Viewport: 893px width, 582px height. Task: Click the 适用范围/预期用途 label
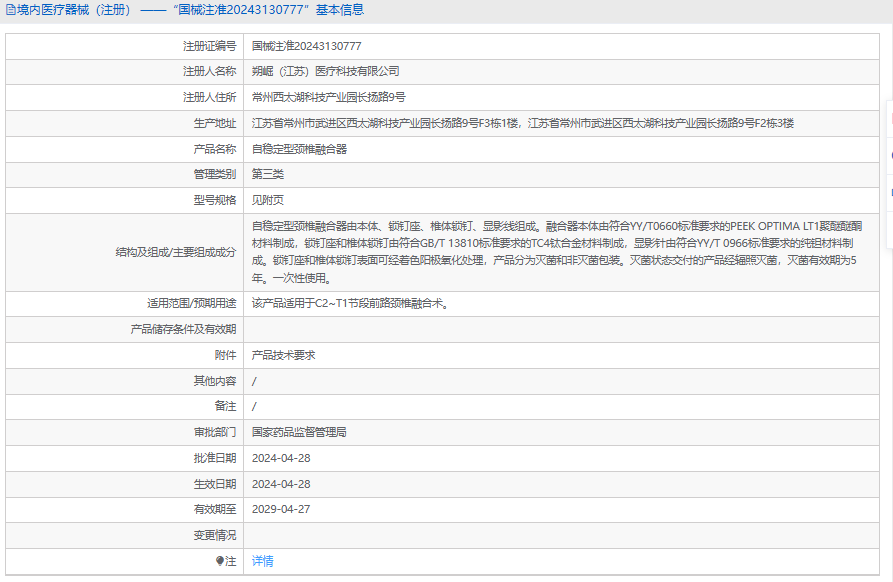(191, 304)
